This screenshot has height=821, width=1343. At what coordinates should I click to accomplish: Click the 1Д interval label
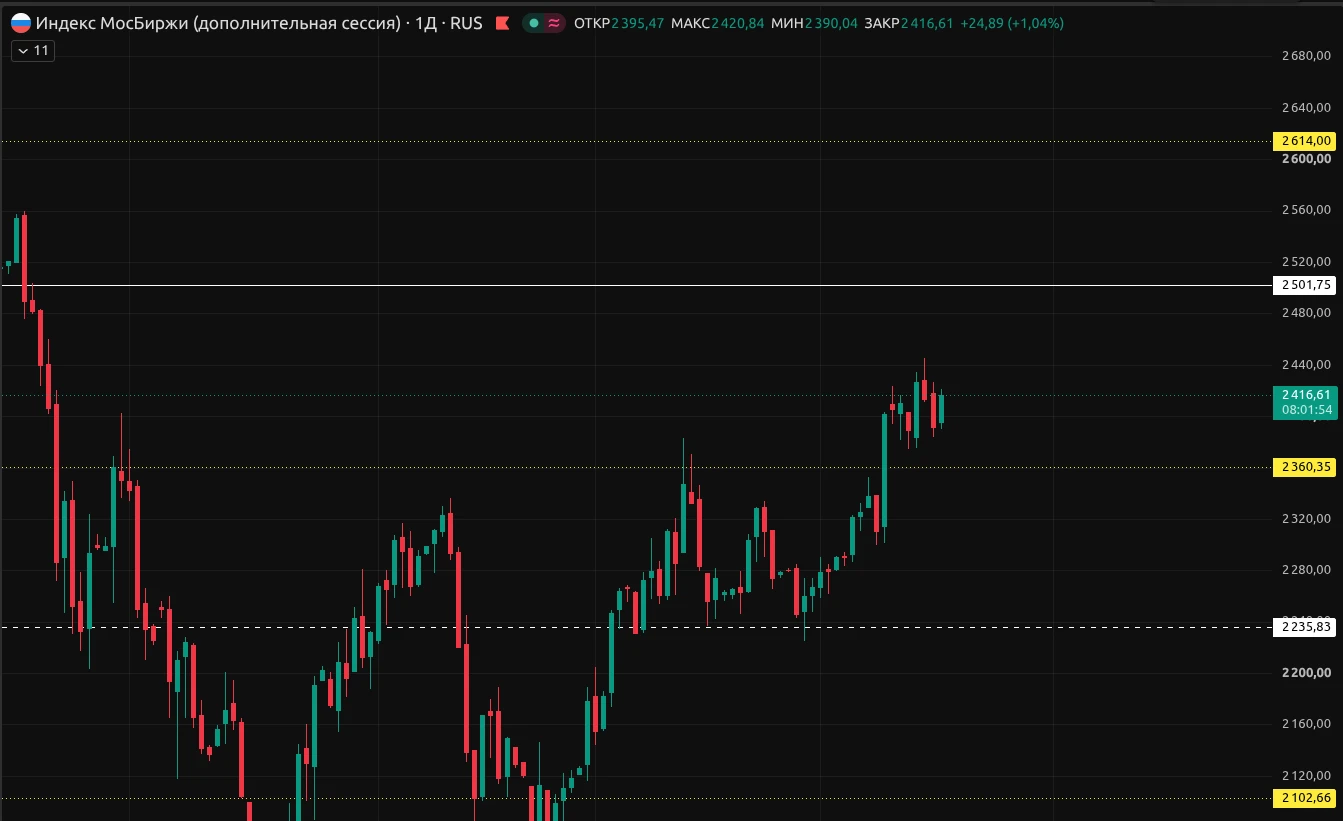(426, 23)
